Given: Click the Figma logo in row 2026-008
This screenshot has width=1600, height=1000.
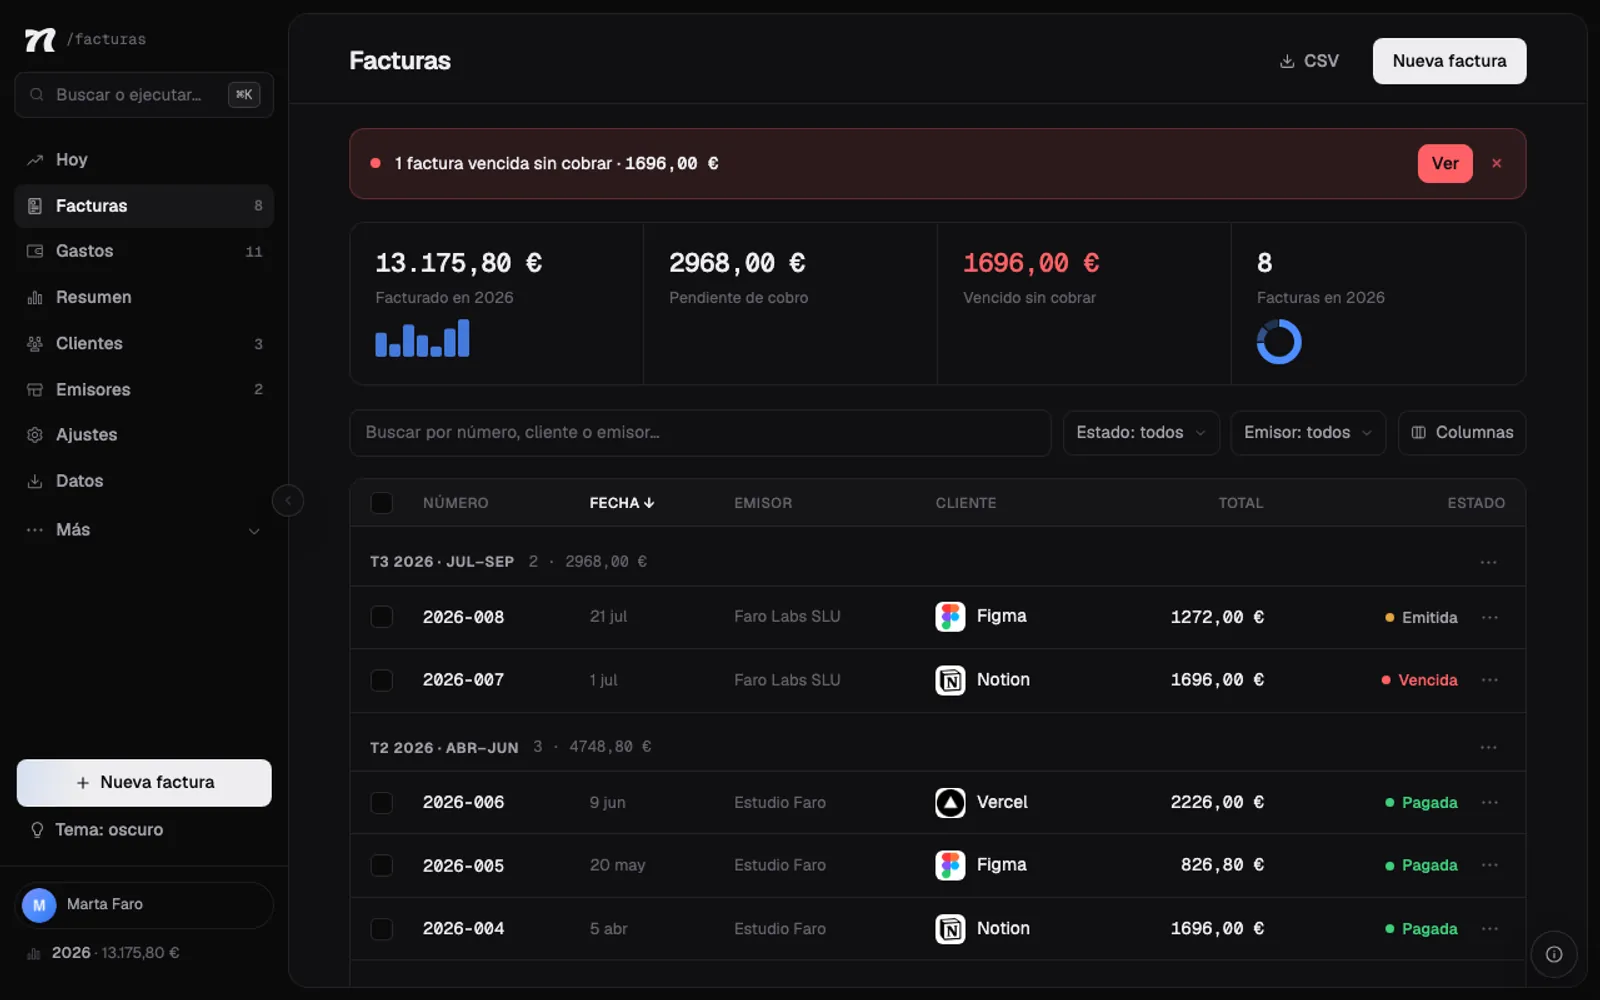Looking at the screenshot, I should [950, 616].
